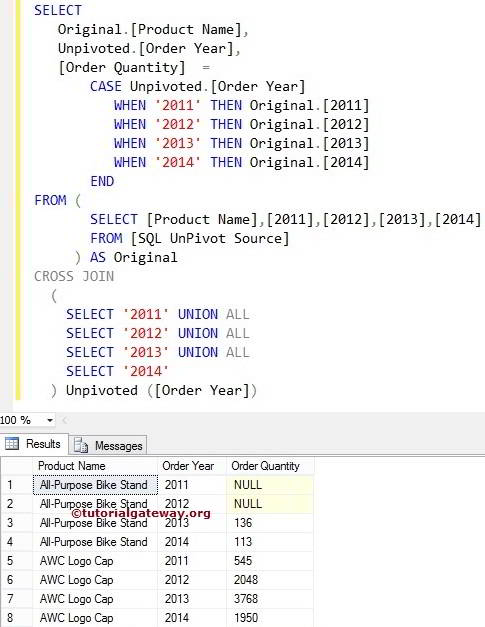
Task: Click the Unpivoted ([Order Year]) alias line
Action: 154,390
